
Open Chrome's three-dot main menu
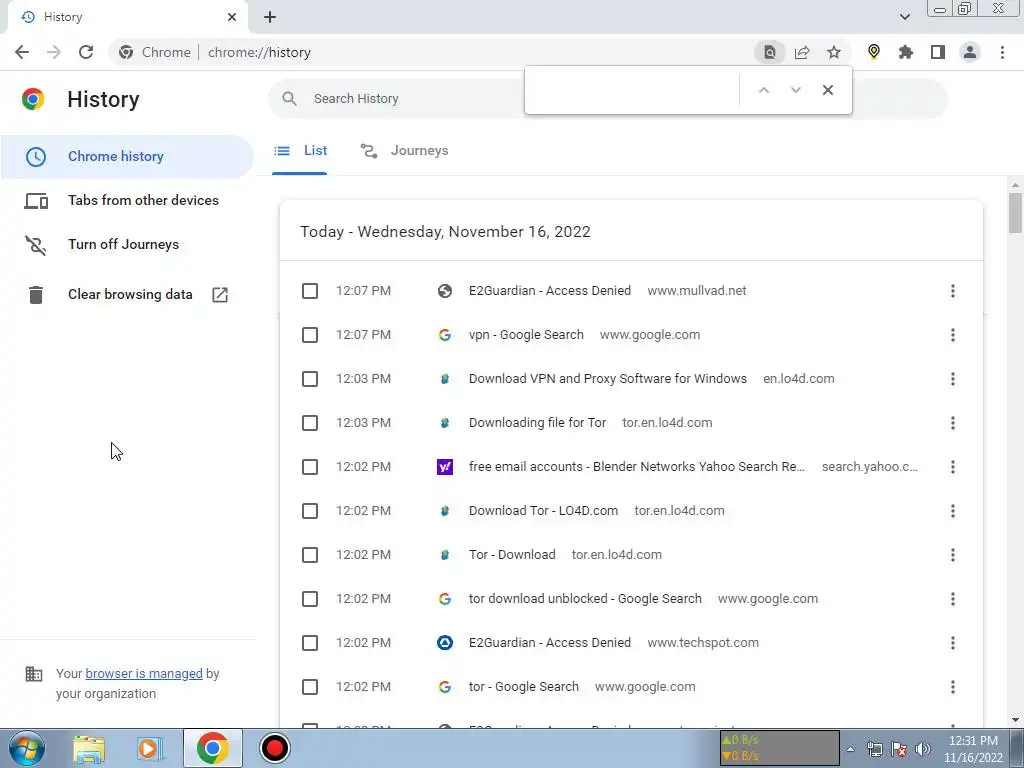1002,52
